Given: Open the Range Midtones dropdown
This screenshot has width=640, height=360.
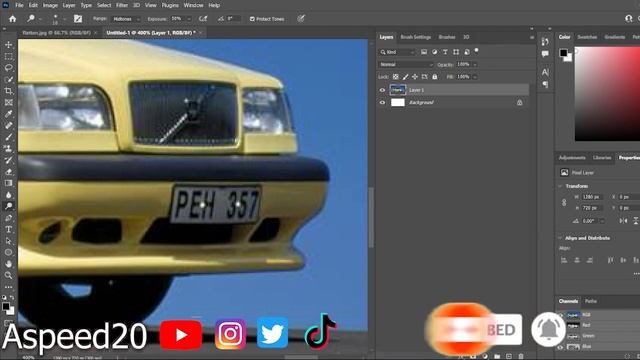Looking at the screenshot, I should tap(126, 19).
